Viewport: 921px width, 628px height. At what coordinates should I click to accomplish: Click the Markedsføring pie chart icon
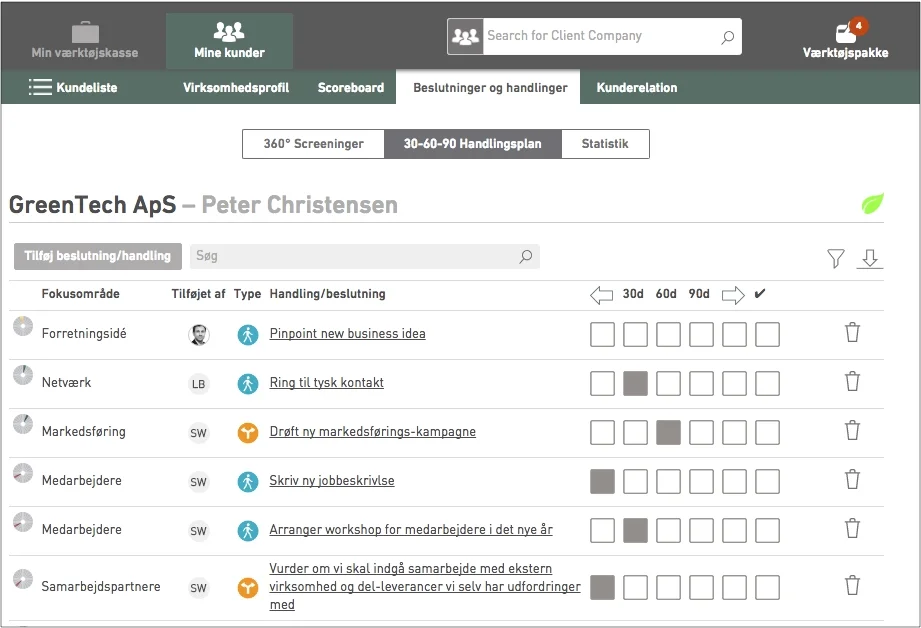pyautogui.click(x=23, y=424)
